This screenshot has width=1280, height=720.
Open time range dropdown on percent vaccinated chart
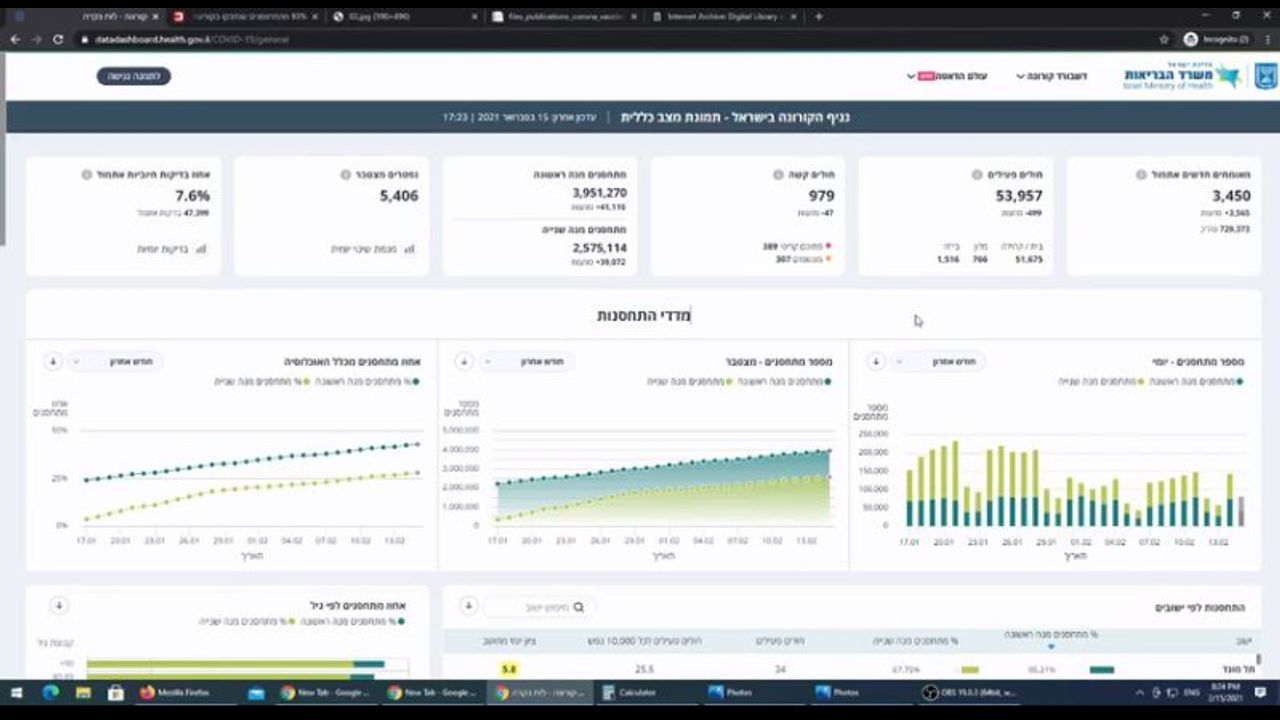117,362
